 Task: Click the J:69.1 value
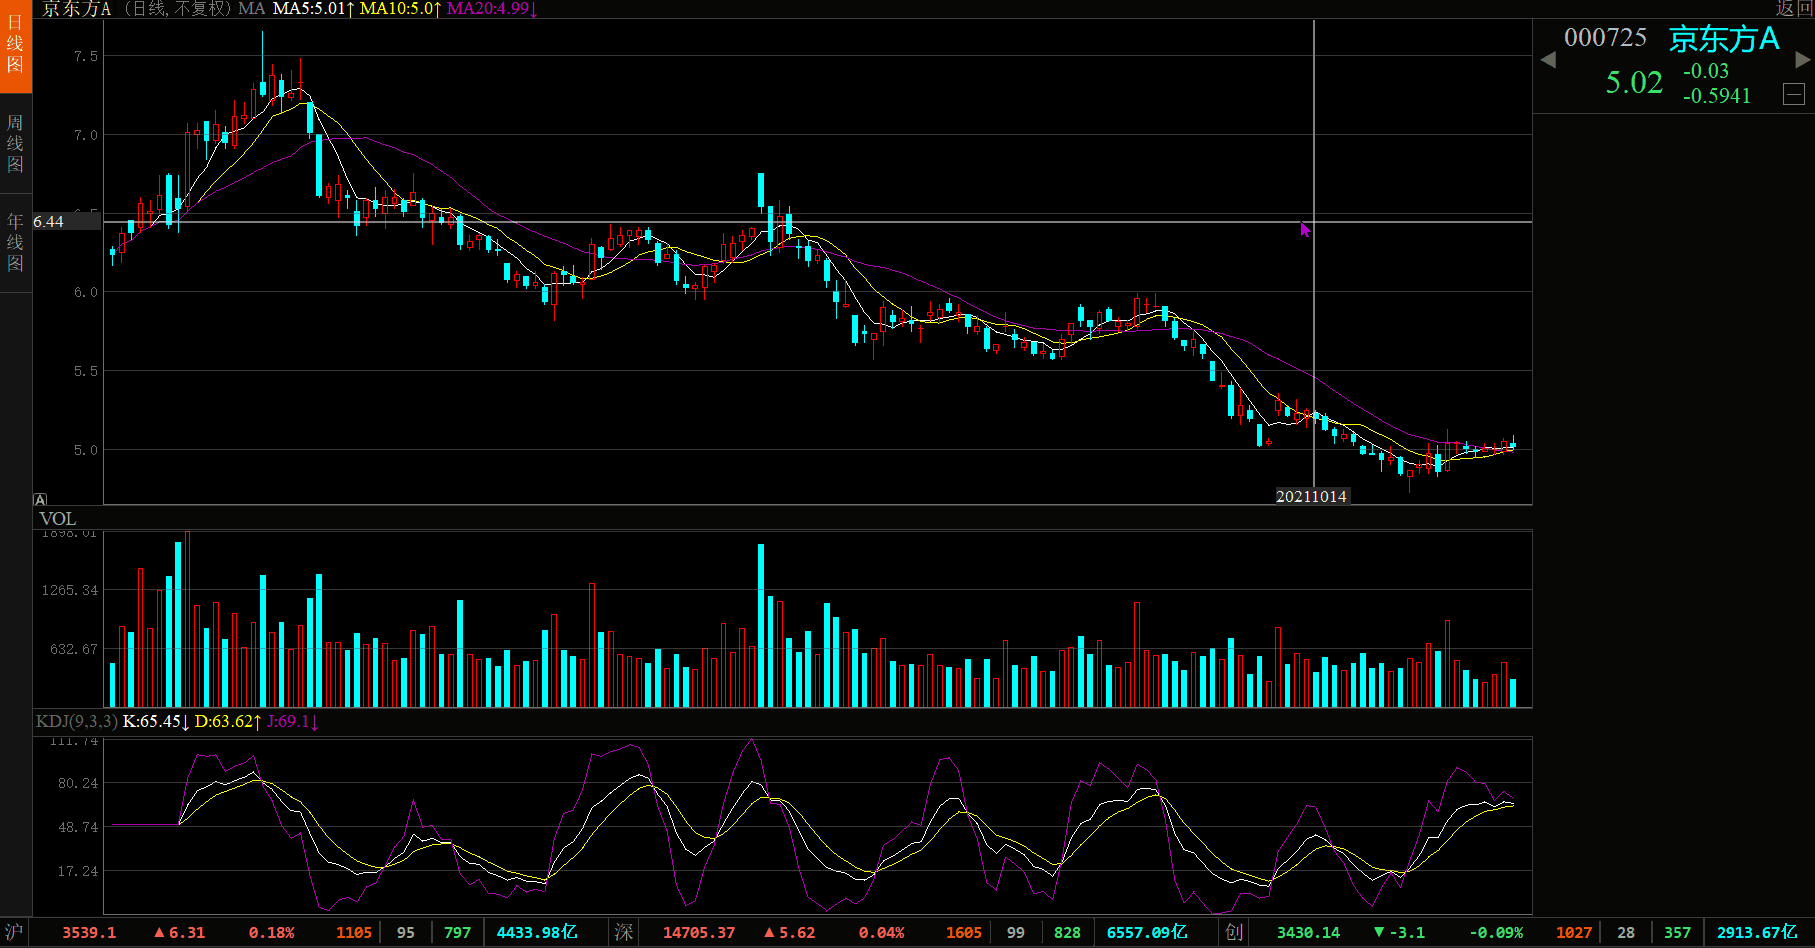point(292,721)
